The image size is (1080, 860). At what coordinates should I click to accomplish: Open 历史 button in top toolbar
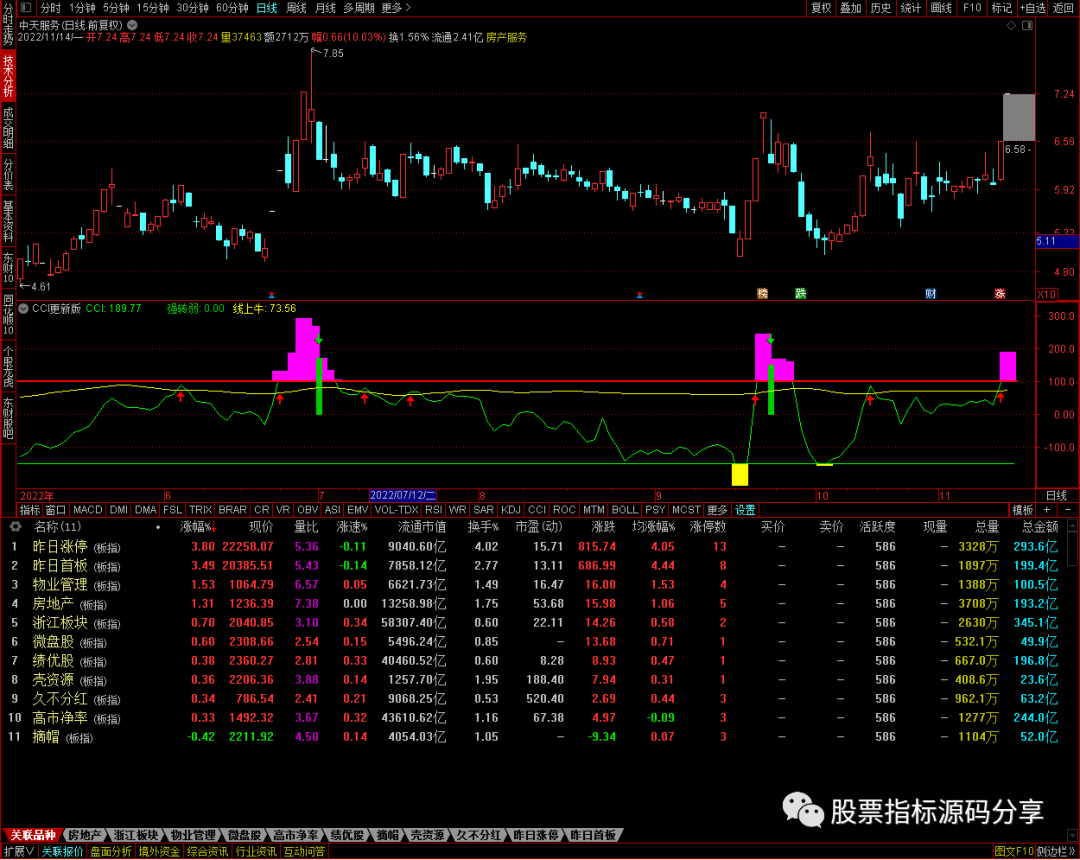[880, 8]
